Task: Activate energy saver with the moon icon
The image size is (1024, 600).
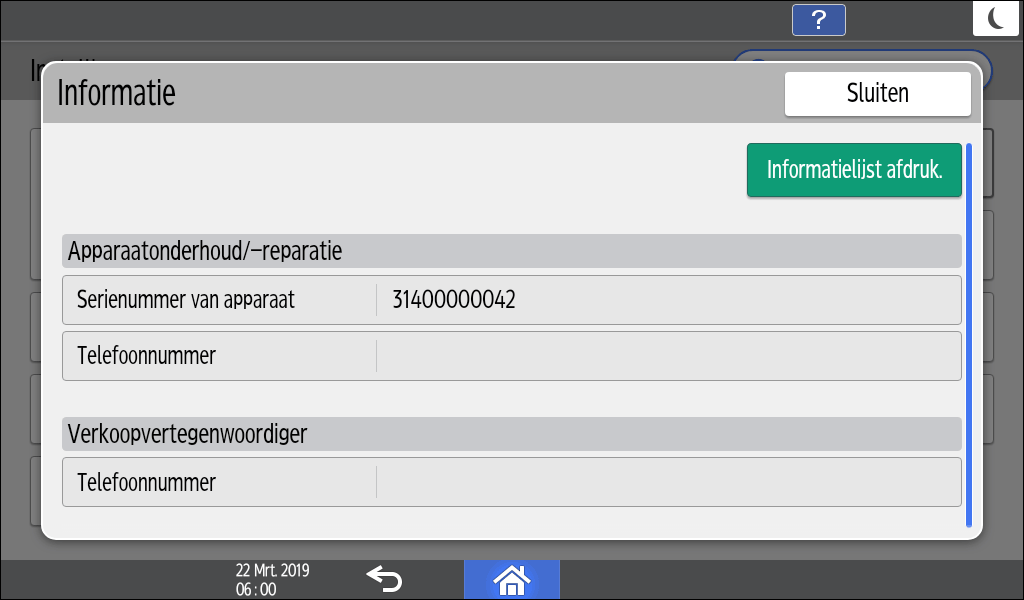Action: tap(996, 19)
